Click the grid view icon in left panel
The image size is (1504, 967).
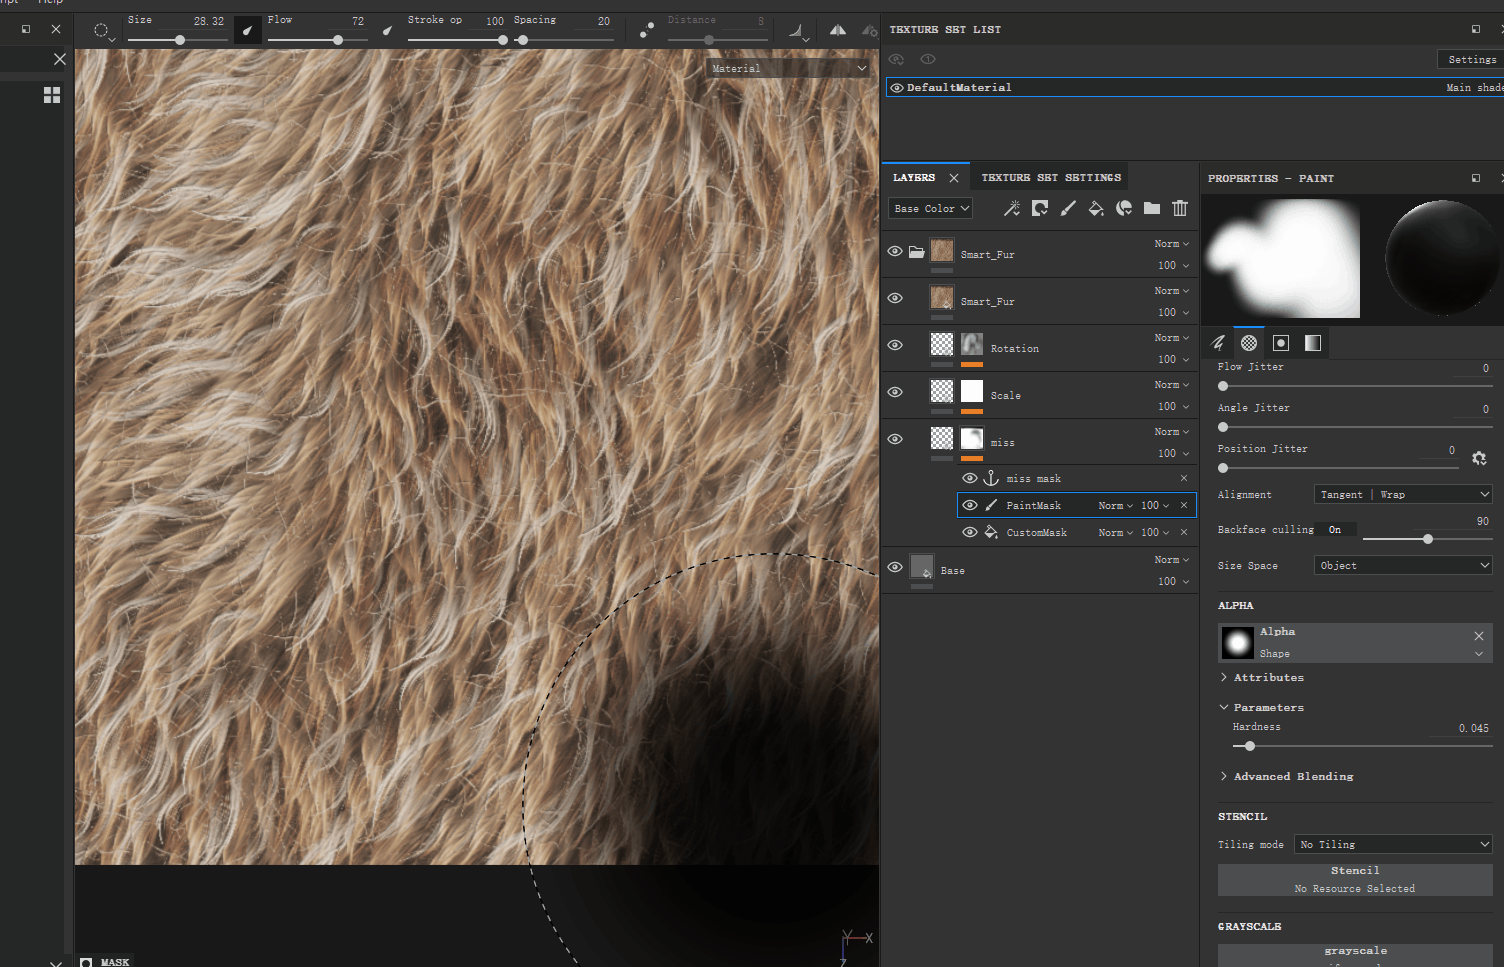pos(52,95)
